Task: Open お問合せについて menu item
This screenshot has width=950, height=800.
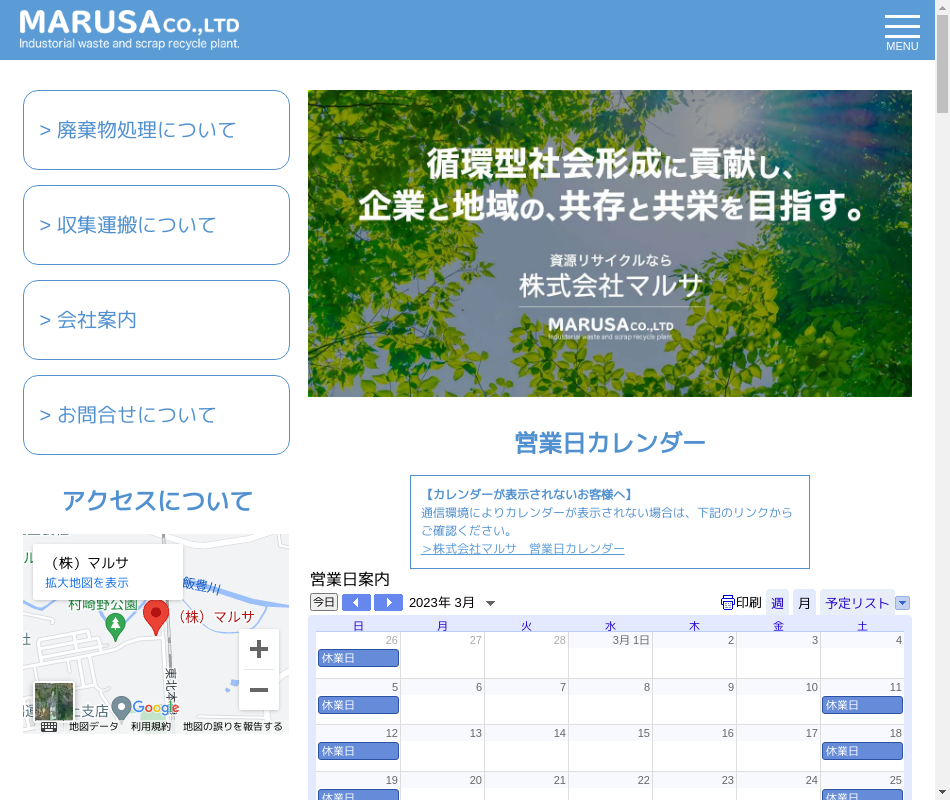Action: tap(156, 415)
